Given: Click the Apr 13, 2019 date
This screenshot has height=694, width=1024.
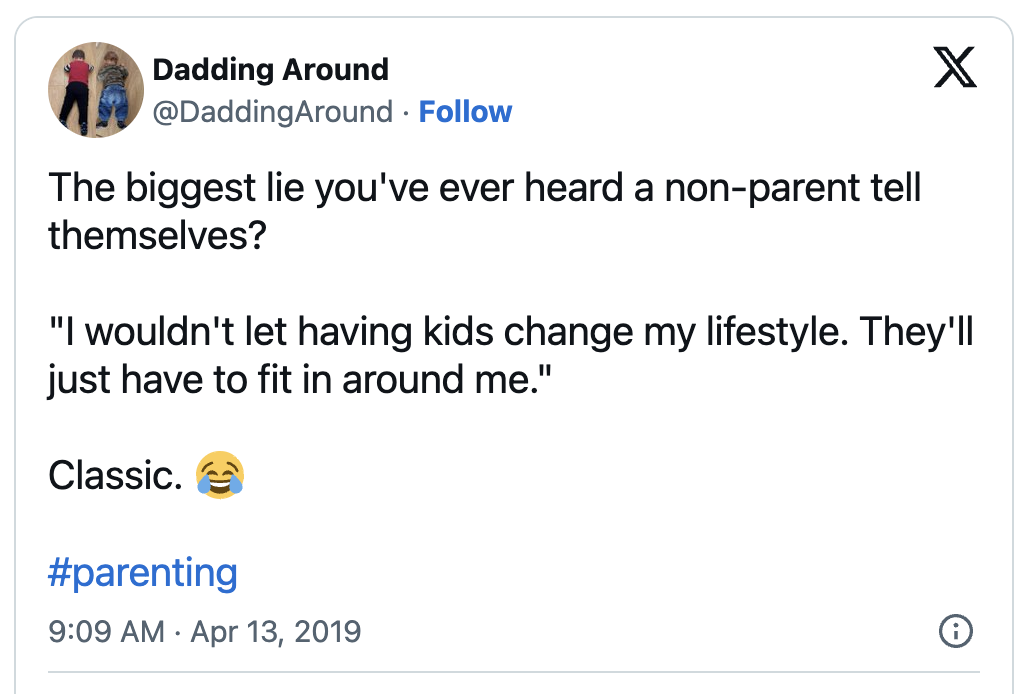Looking at the screenshot, I should click(x=275, y=632).
